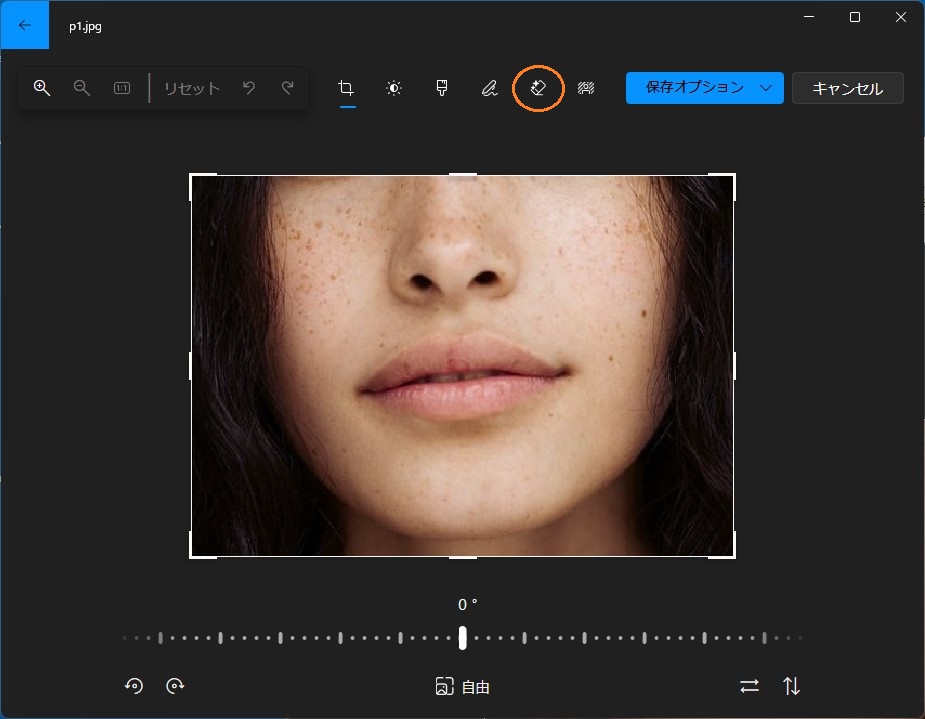The image size is (925, 719).
Task: Click the left edge crop handle
Action: coord(191,366)
